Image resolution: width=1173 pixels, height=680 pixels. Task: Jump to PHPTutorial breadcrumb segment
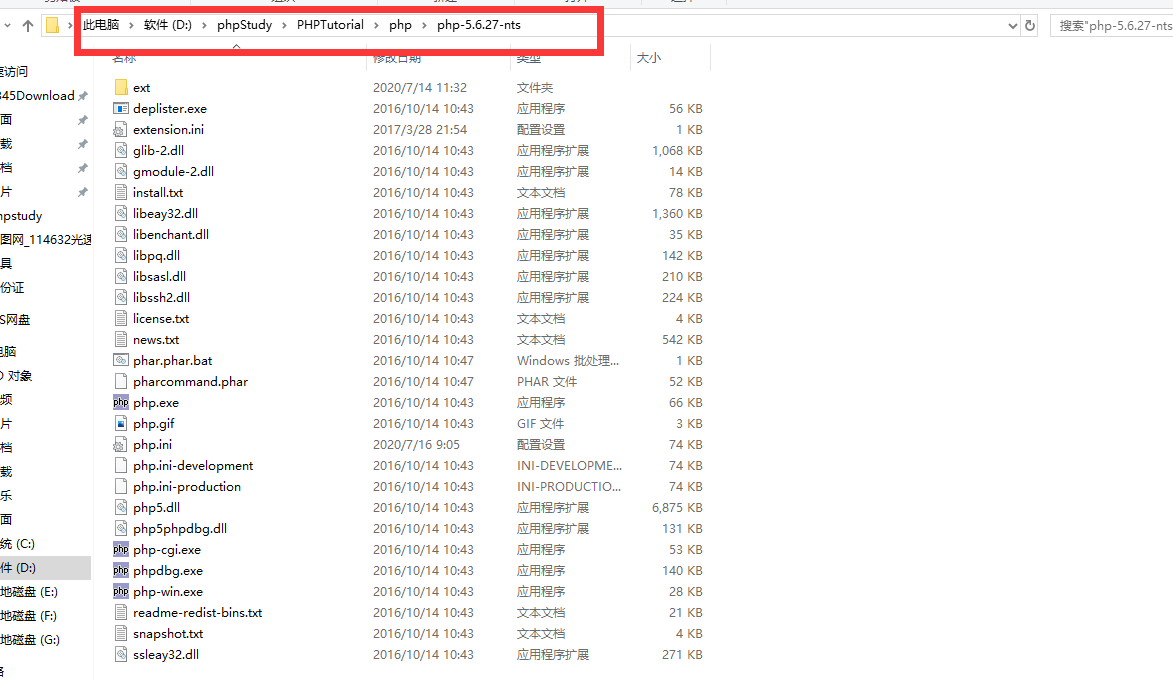pos(330,25)
